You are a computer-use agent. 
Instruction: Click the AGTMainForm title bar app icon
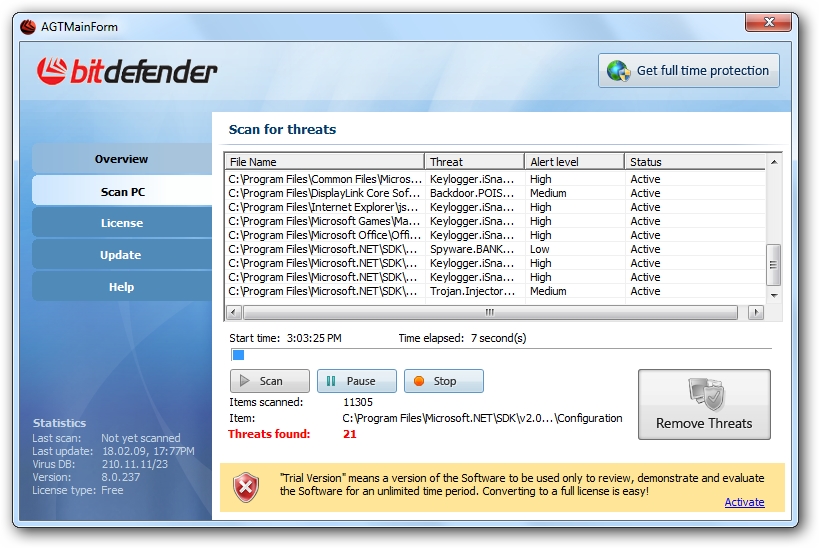pos(28,27)
